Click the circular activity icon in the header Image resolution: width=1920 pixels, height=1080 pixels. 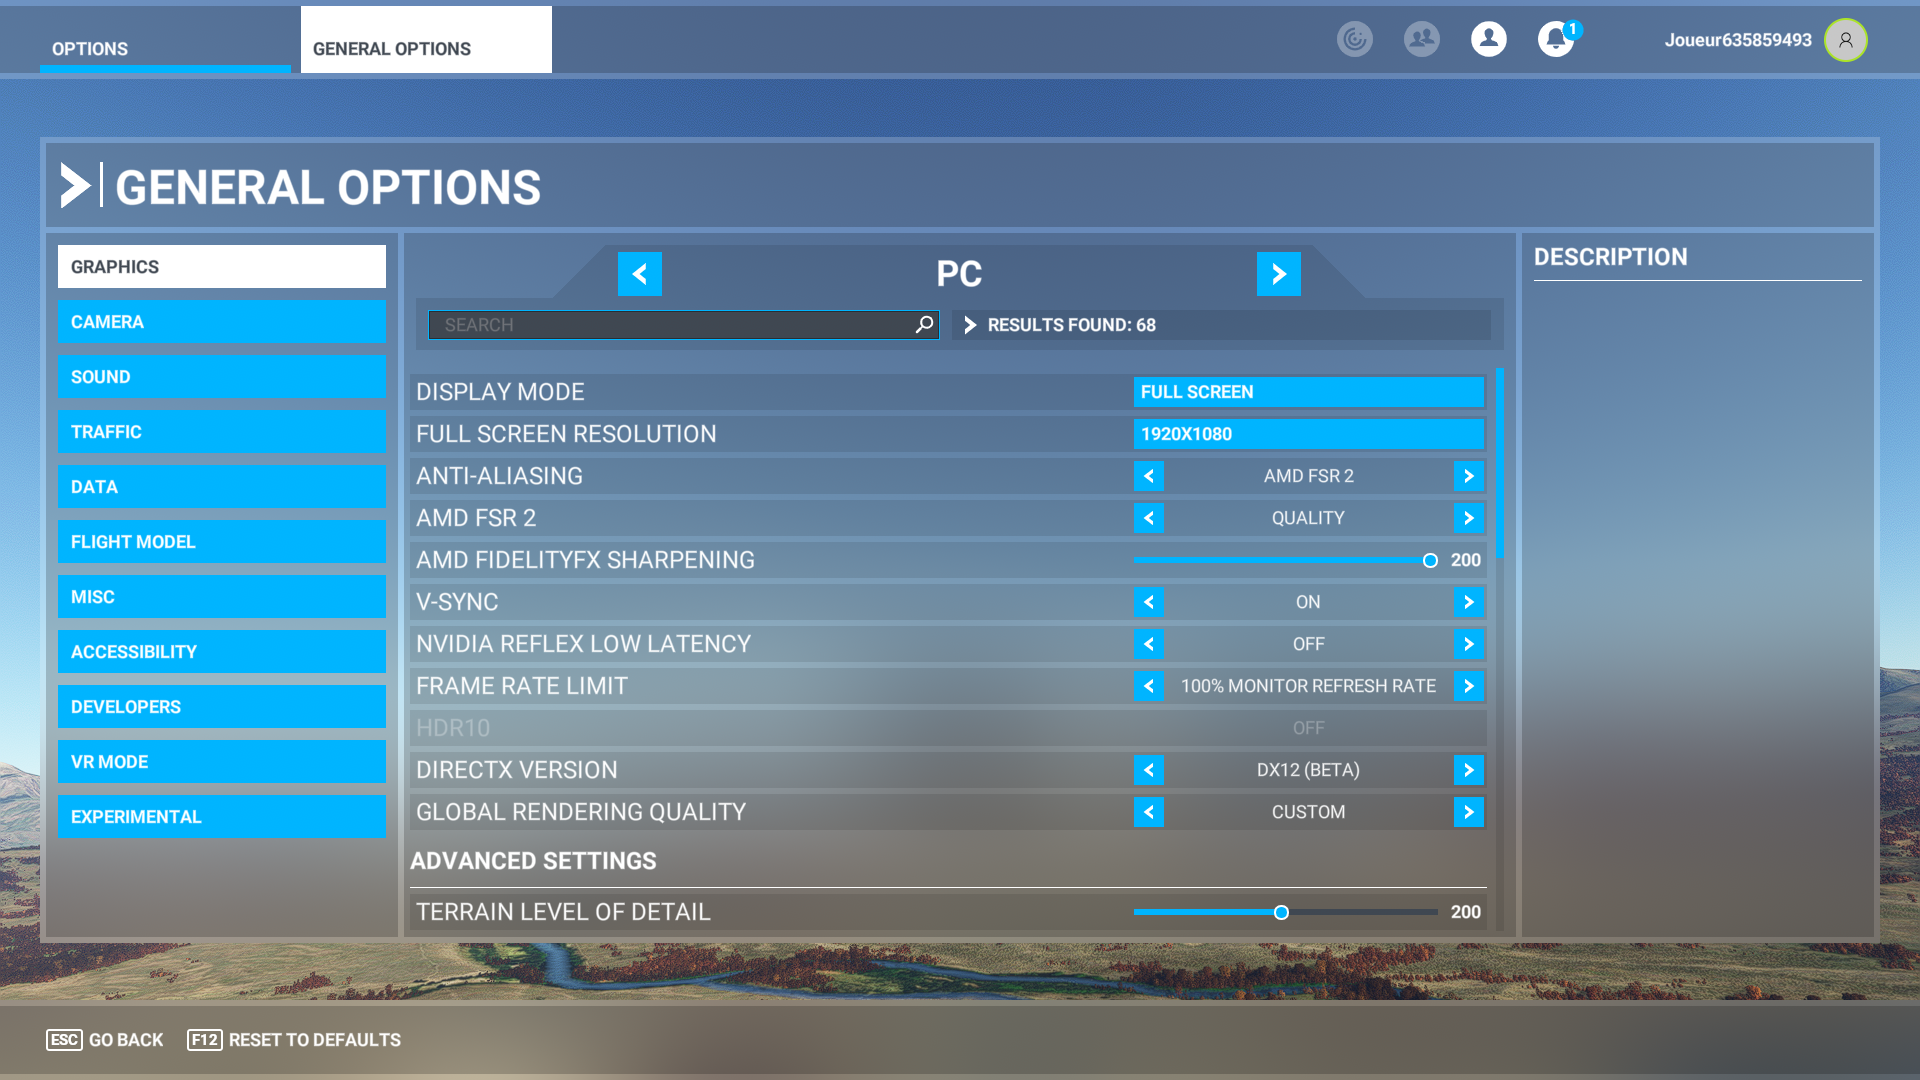click(1354, 40)
